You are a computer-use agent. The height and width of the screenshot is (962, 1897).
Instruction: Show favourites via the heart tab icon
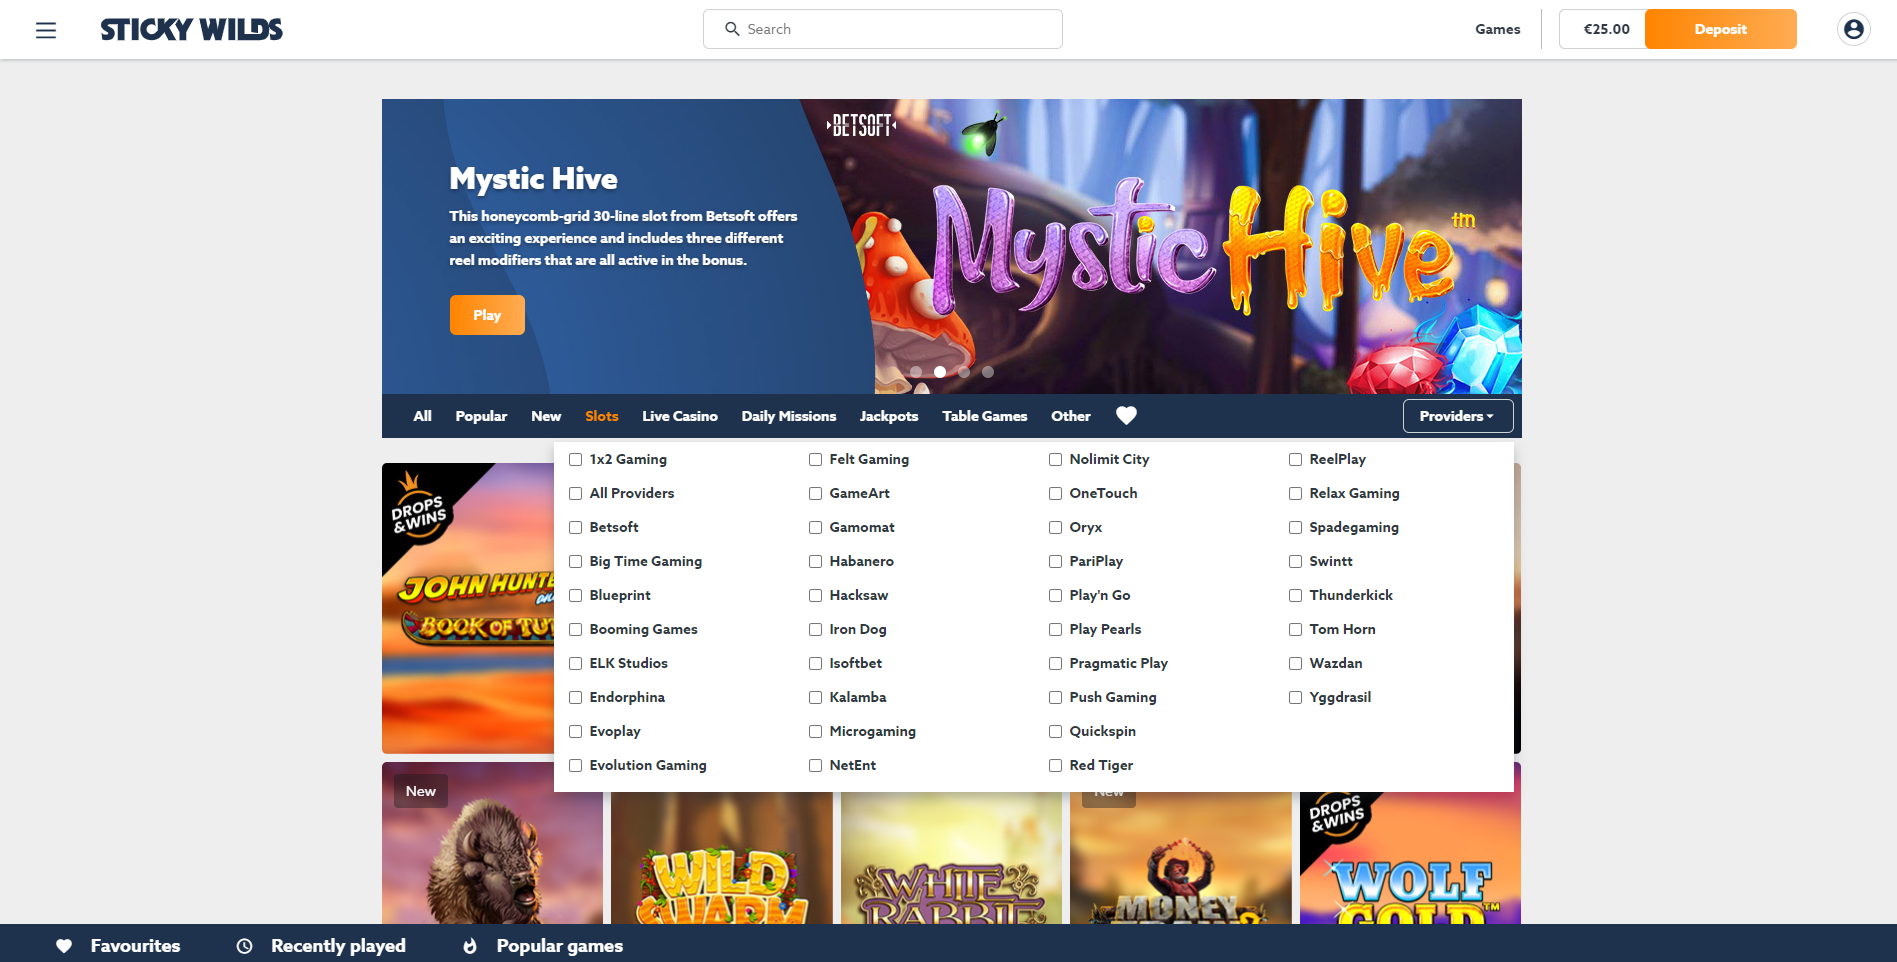tap(1126, 416)
